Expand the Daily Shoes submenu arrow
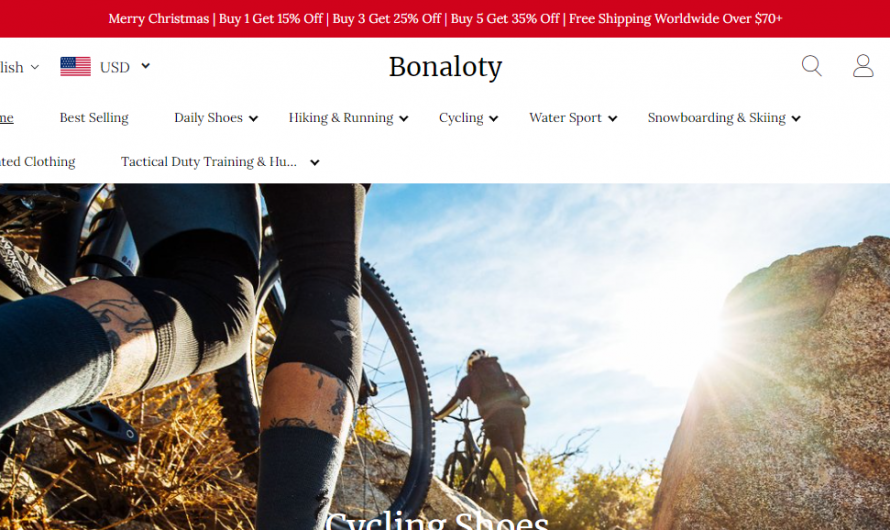The image size is (890, 530). point(253,119)
